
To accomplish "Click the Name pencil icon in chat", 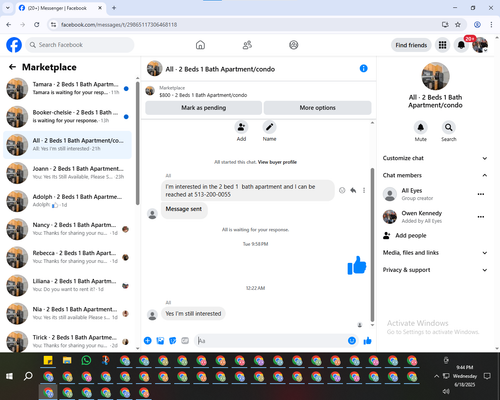I will (269, 127).
